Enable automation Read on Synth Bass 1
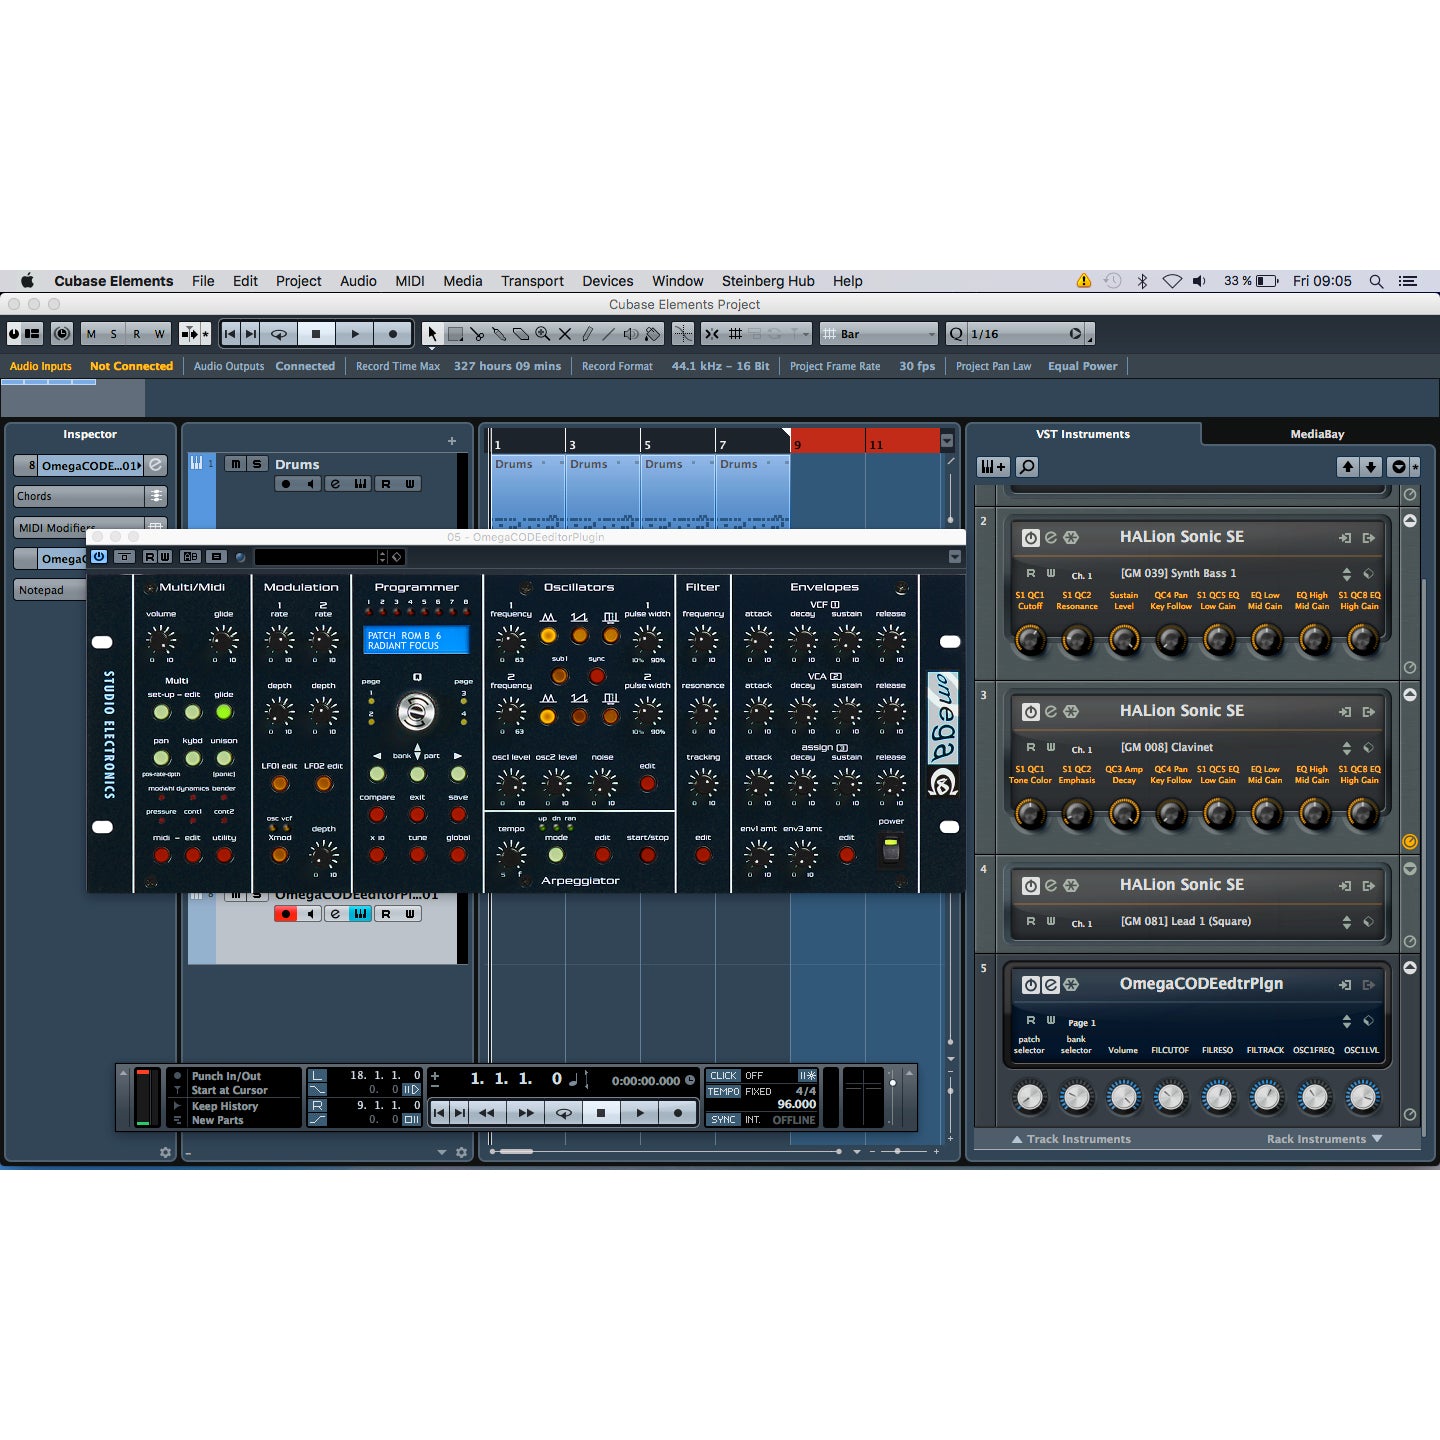The height and width of the screenshot is (1440, 1440). click(x=1031, y=573)
